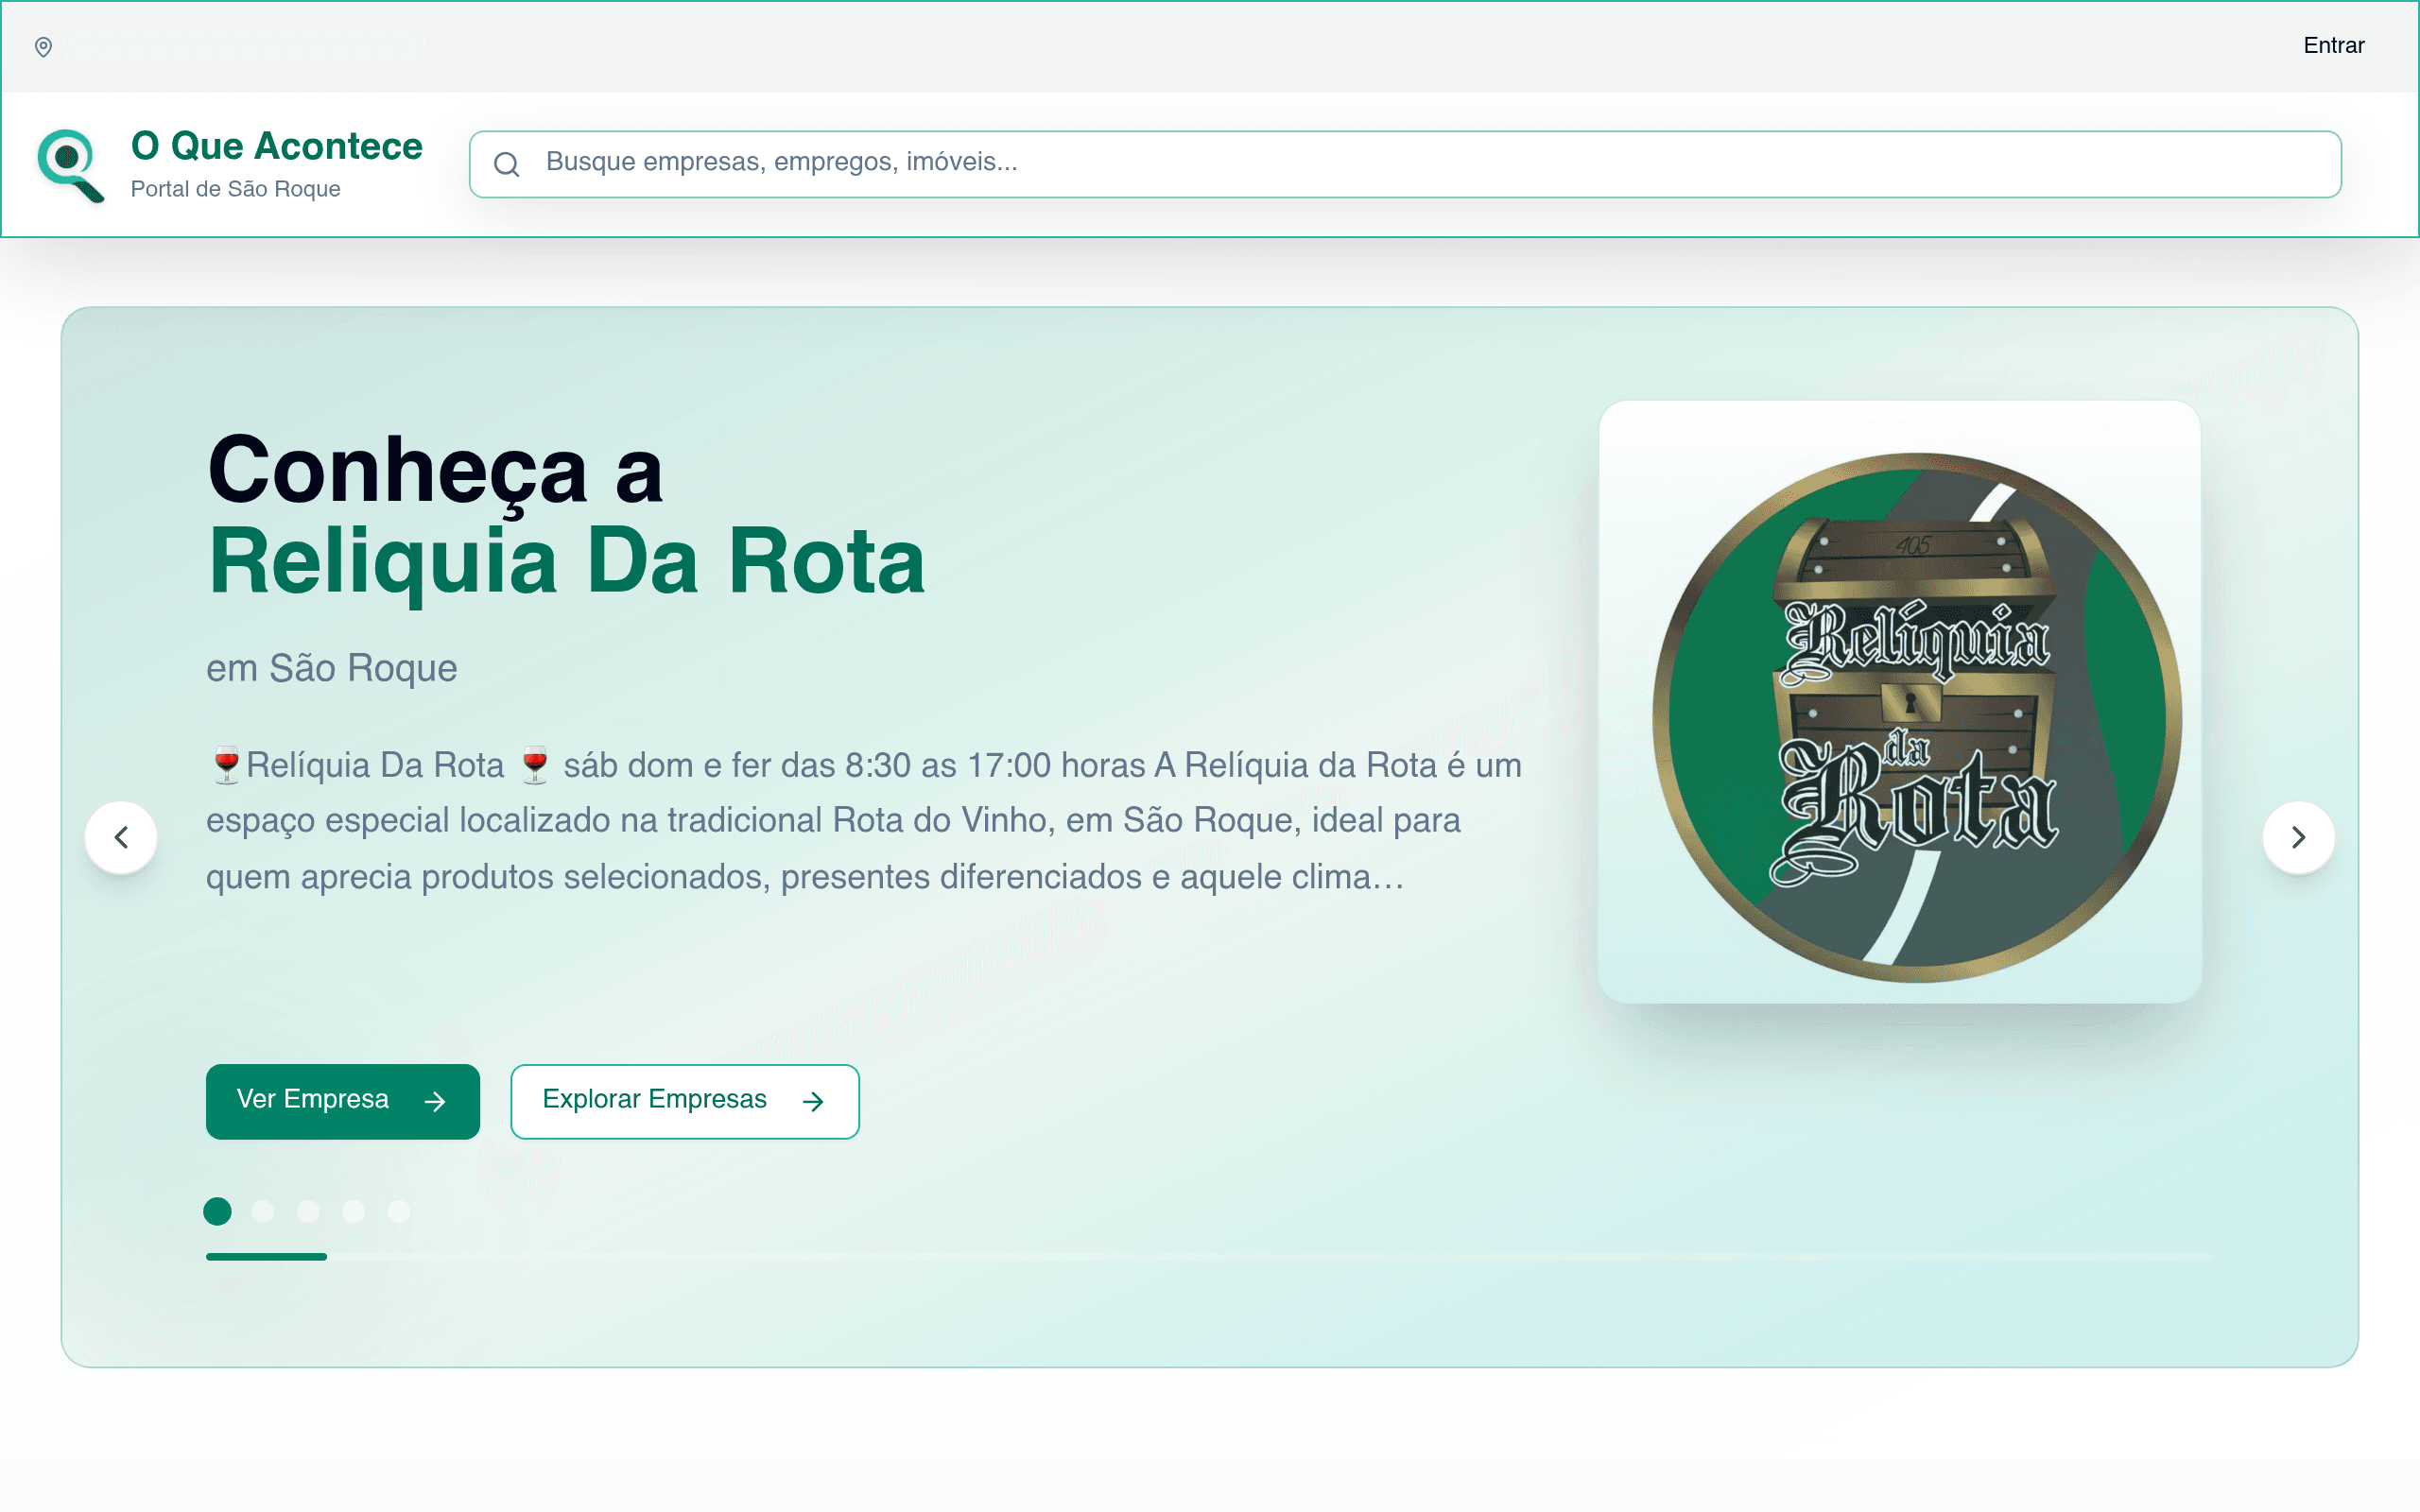Choose the fifth carousel dot
The height and width of the screenshot is (1512, 2420).
tap(397, 1211)
